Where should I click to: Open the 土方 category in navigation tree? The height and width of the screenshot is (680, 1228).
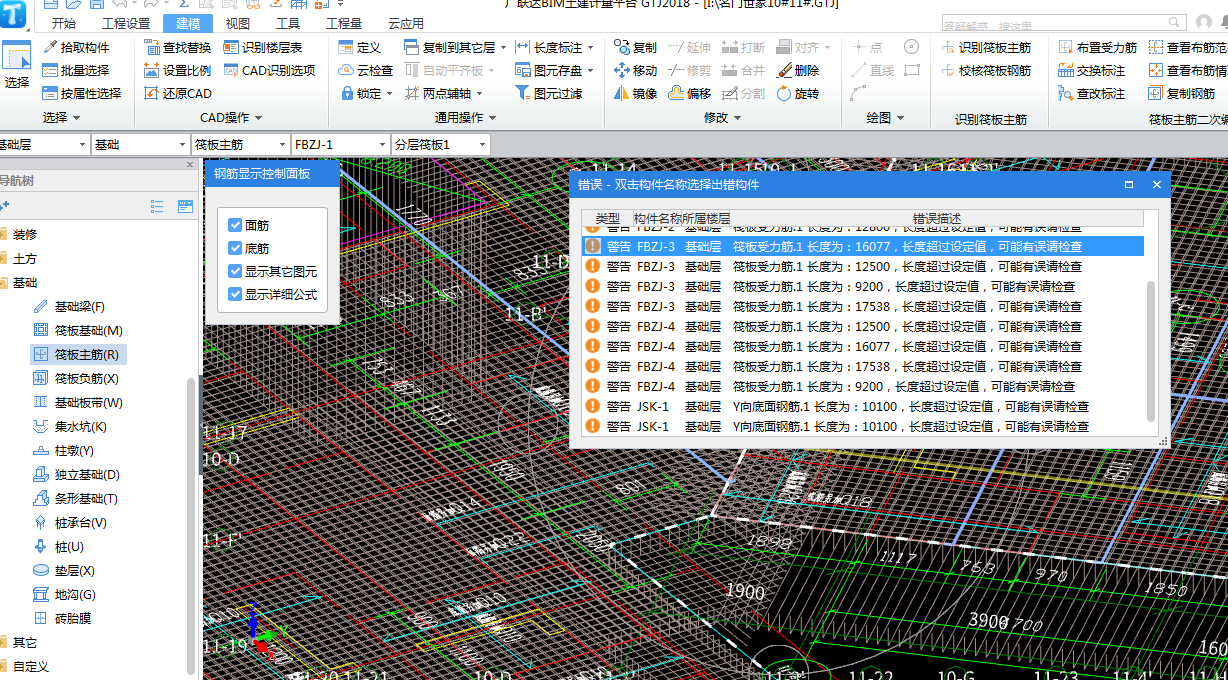click(x=24, y=258)
